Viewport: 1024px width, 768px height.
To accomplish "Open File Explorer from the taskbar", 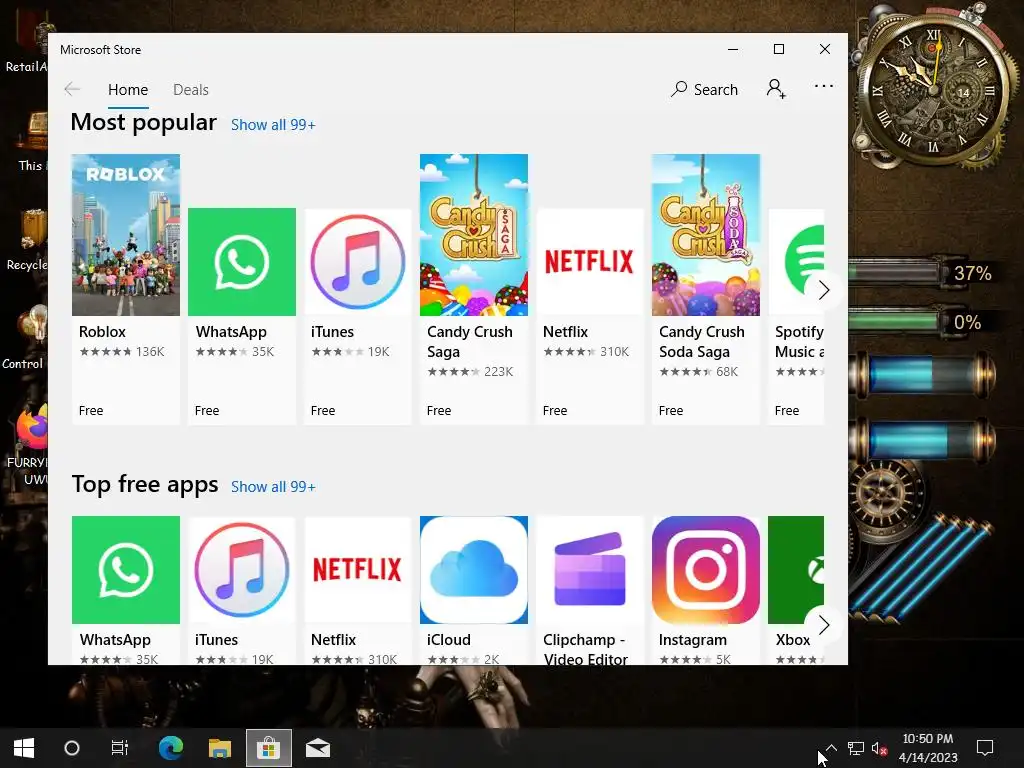I will tap(220, 748).
